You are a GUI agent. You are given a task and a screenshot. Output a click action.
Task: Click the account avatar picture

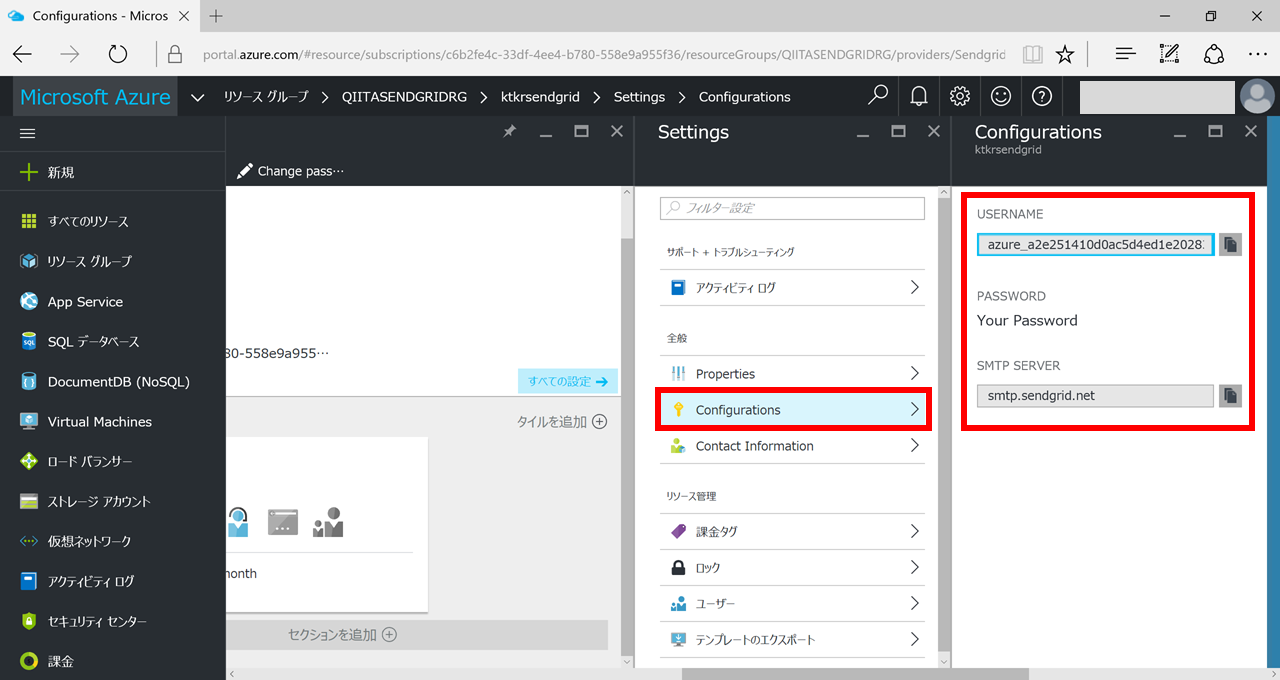tap(1257, 96)
